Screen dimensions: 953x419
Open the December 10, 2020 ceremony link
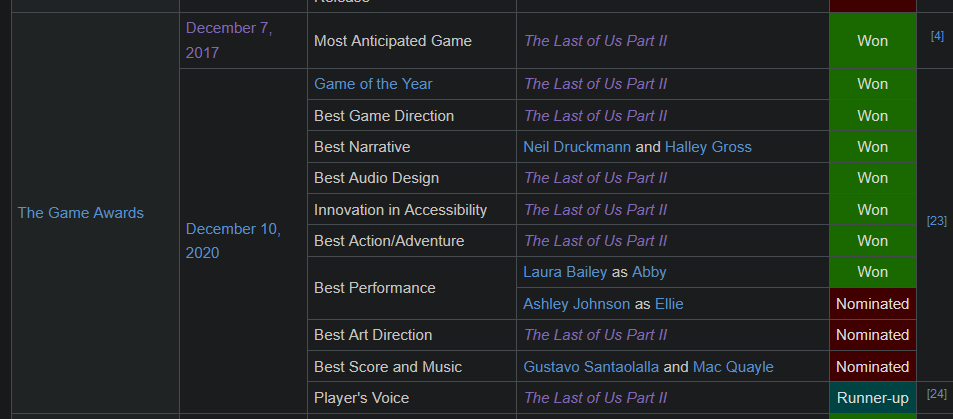233,241
